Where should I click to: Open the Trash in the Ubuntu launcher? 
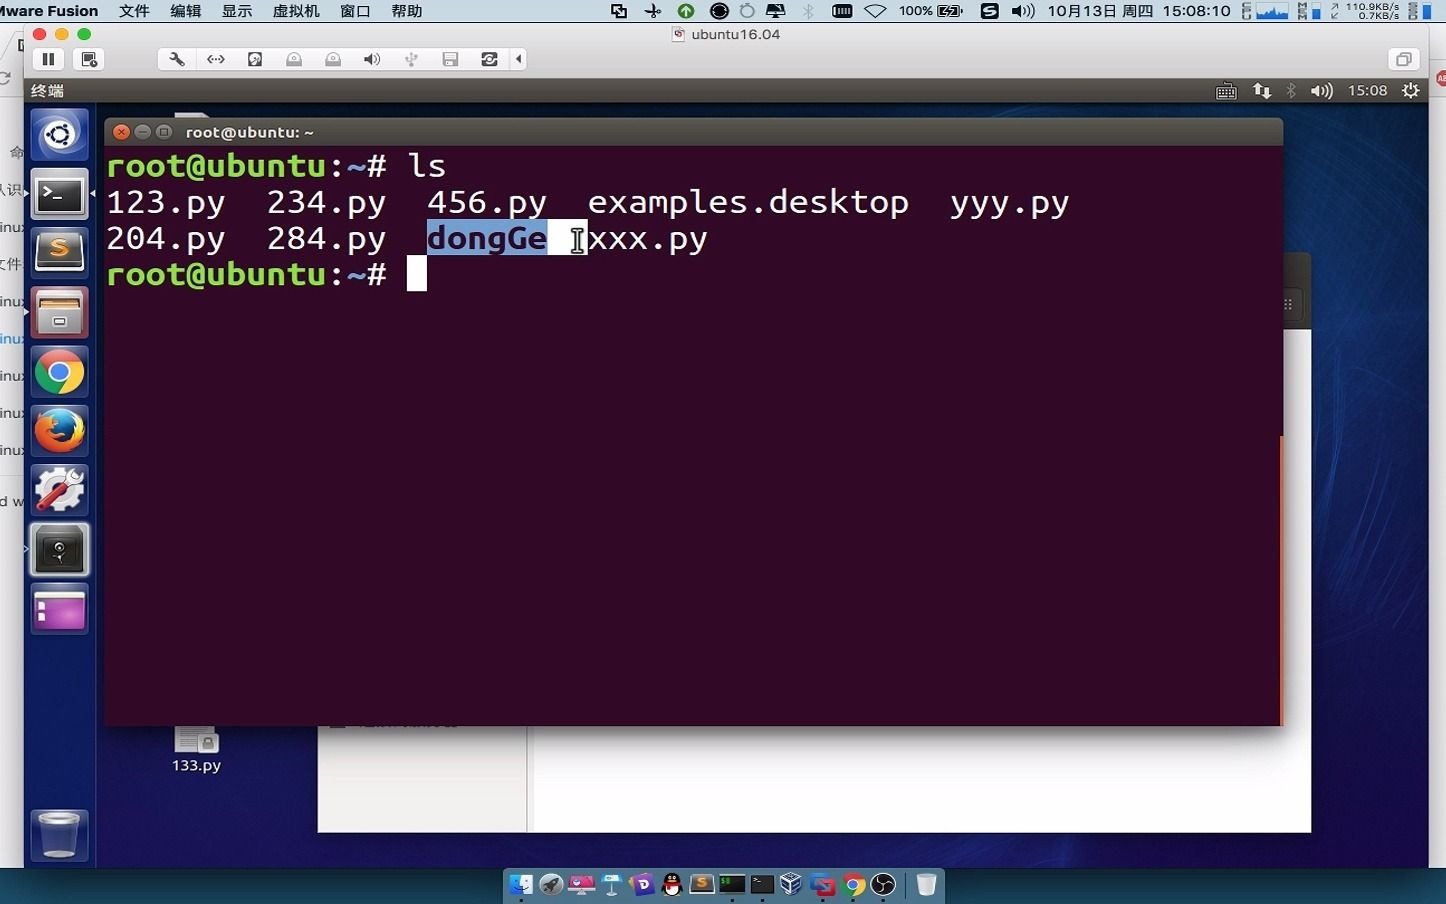[60, 835]
